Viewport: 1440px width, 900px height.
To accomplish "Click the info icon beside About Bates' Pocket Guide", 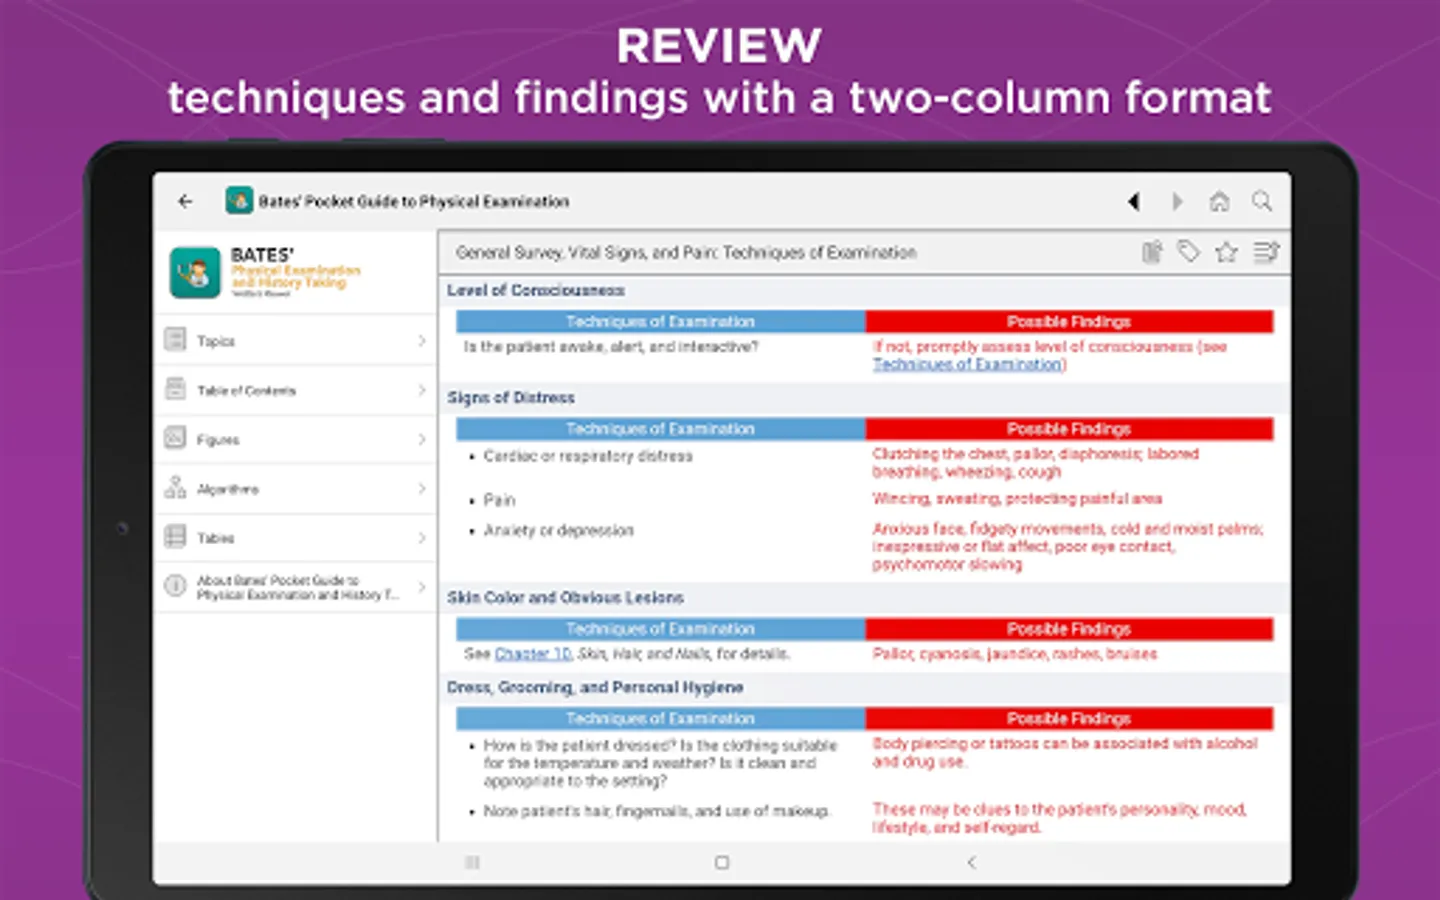I will coord(175,586).
